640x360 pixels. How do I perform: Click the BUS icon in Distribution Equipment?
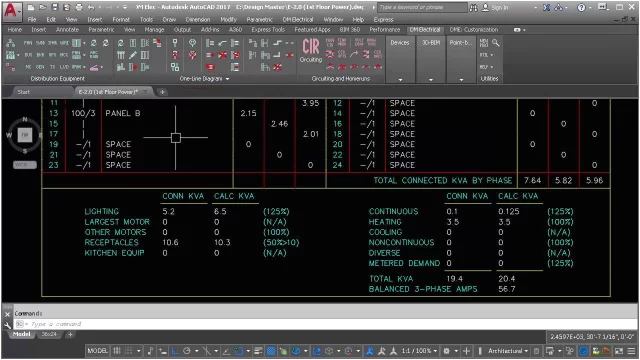pyautogui.click(x=28, y=55)
